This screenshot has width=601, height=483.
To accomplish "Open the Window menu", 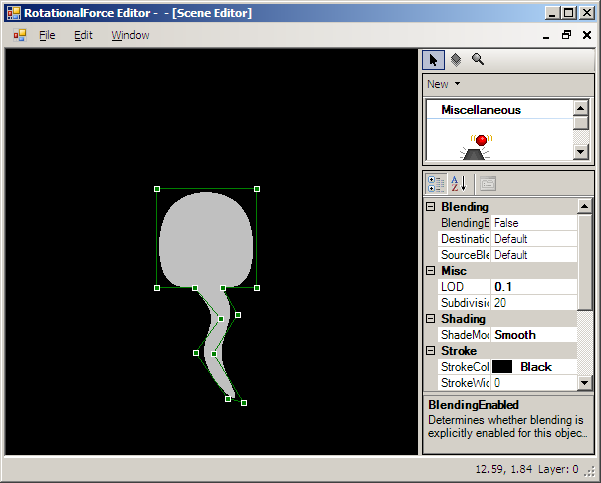I will pos(130,35).
